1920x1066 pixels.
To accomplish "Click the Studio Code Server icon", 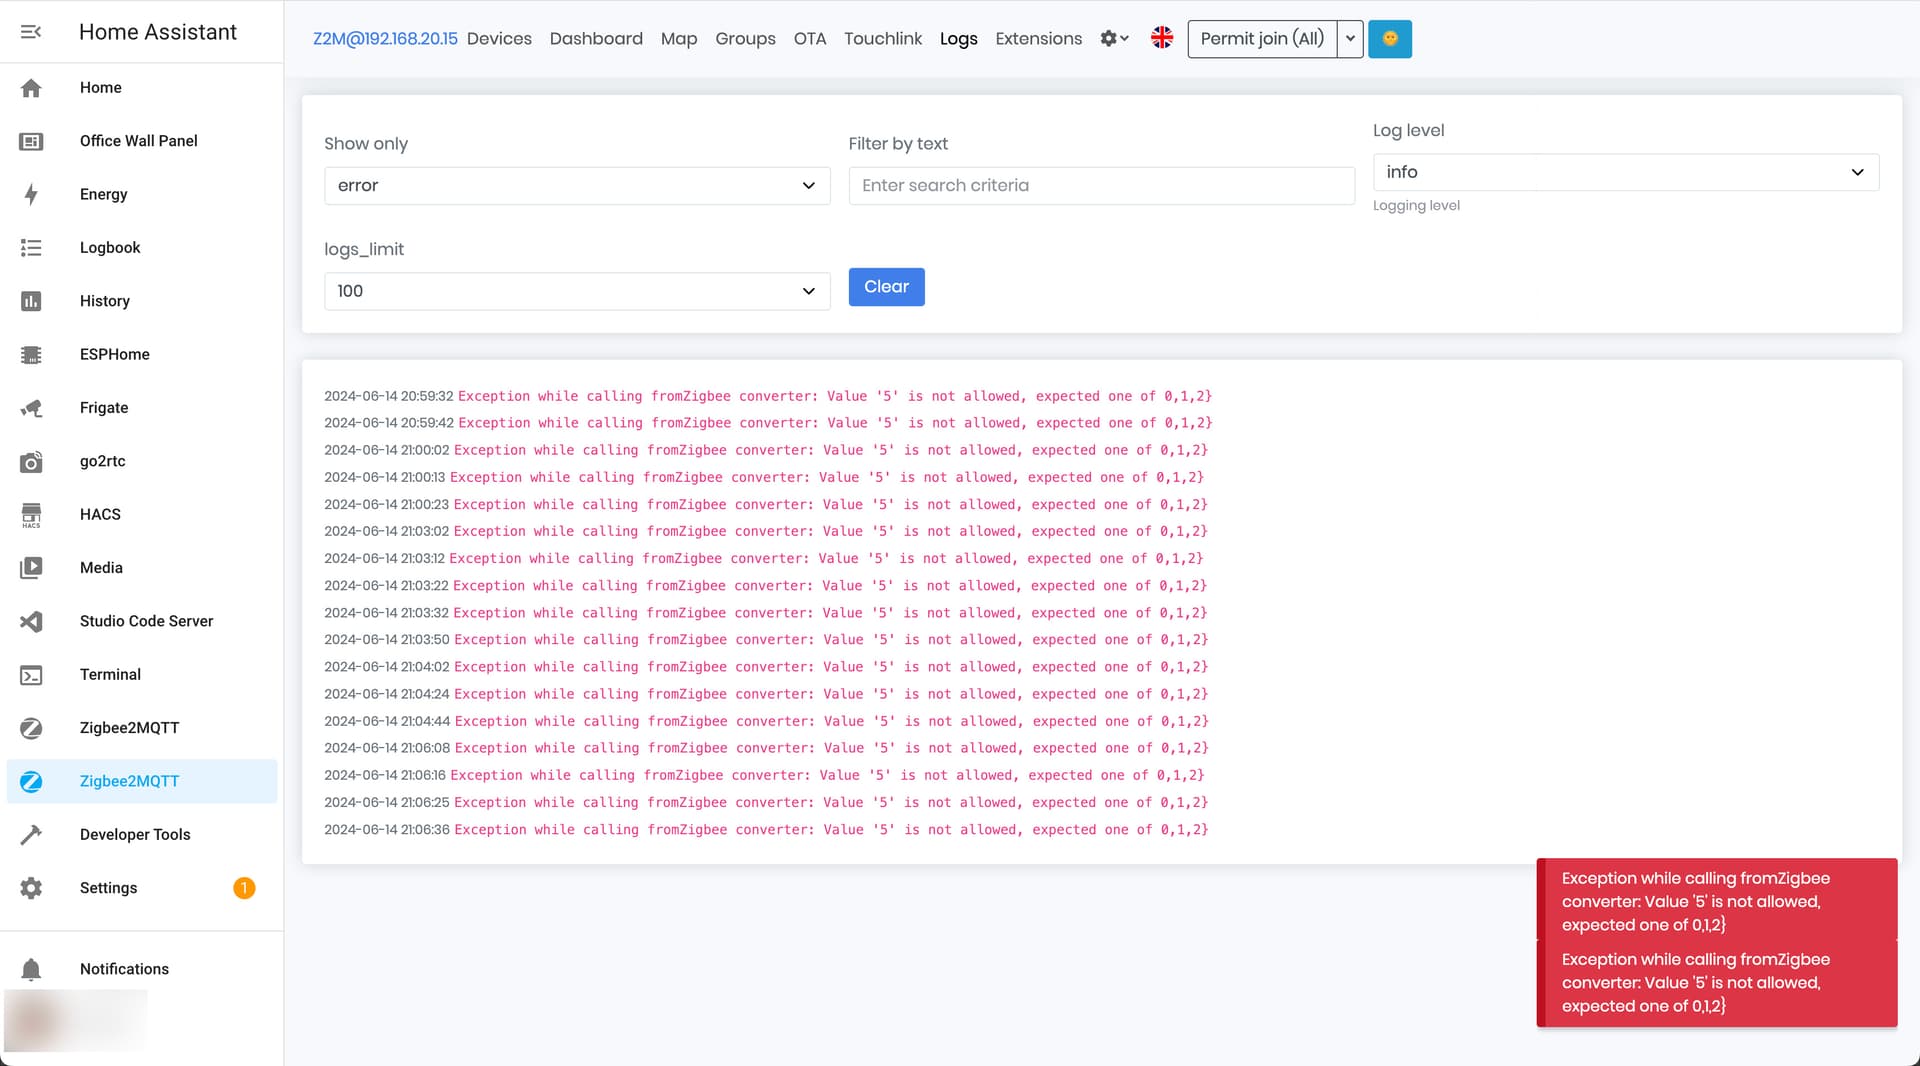I will pos(31,621).
